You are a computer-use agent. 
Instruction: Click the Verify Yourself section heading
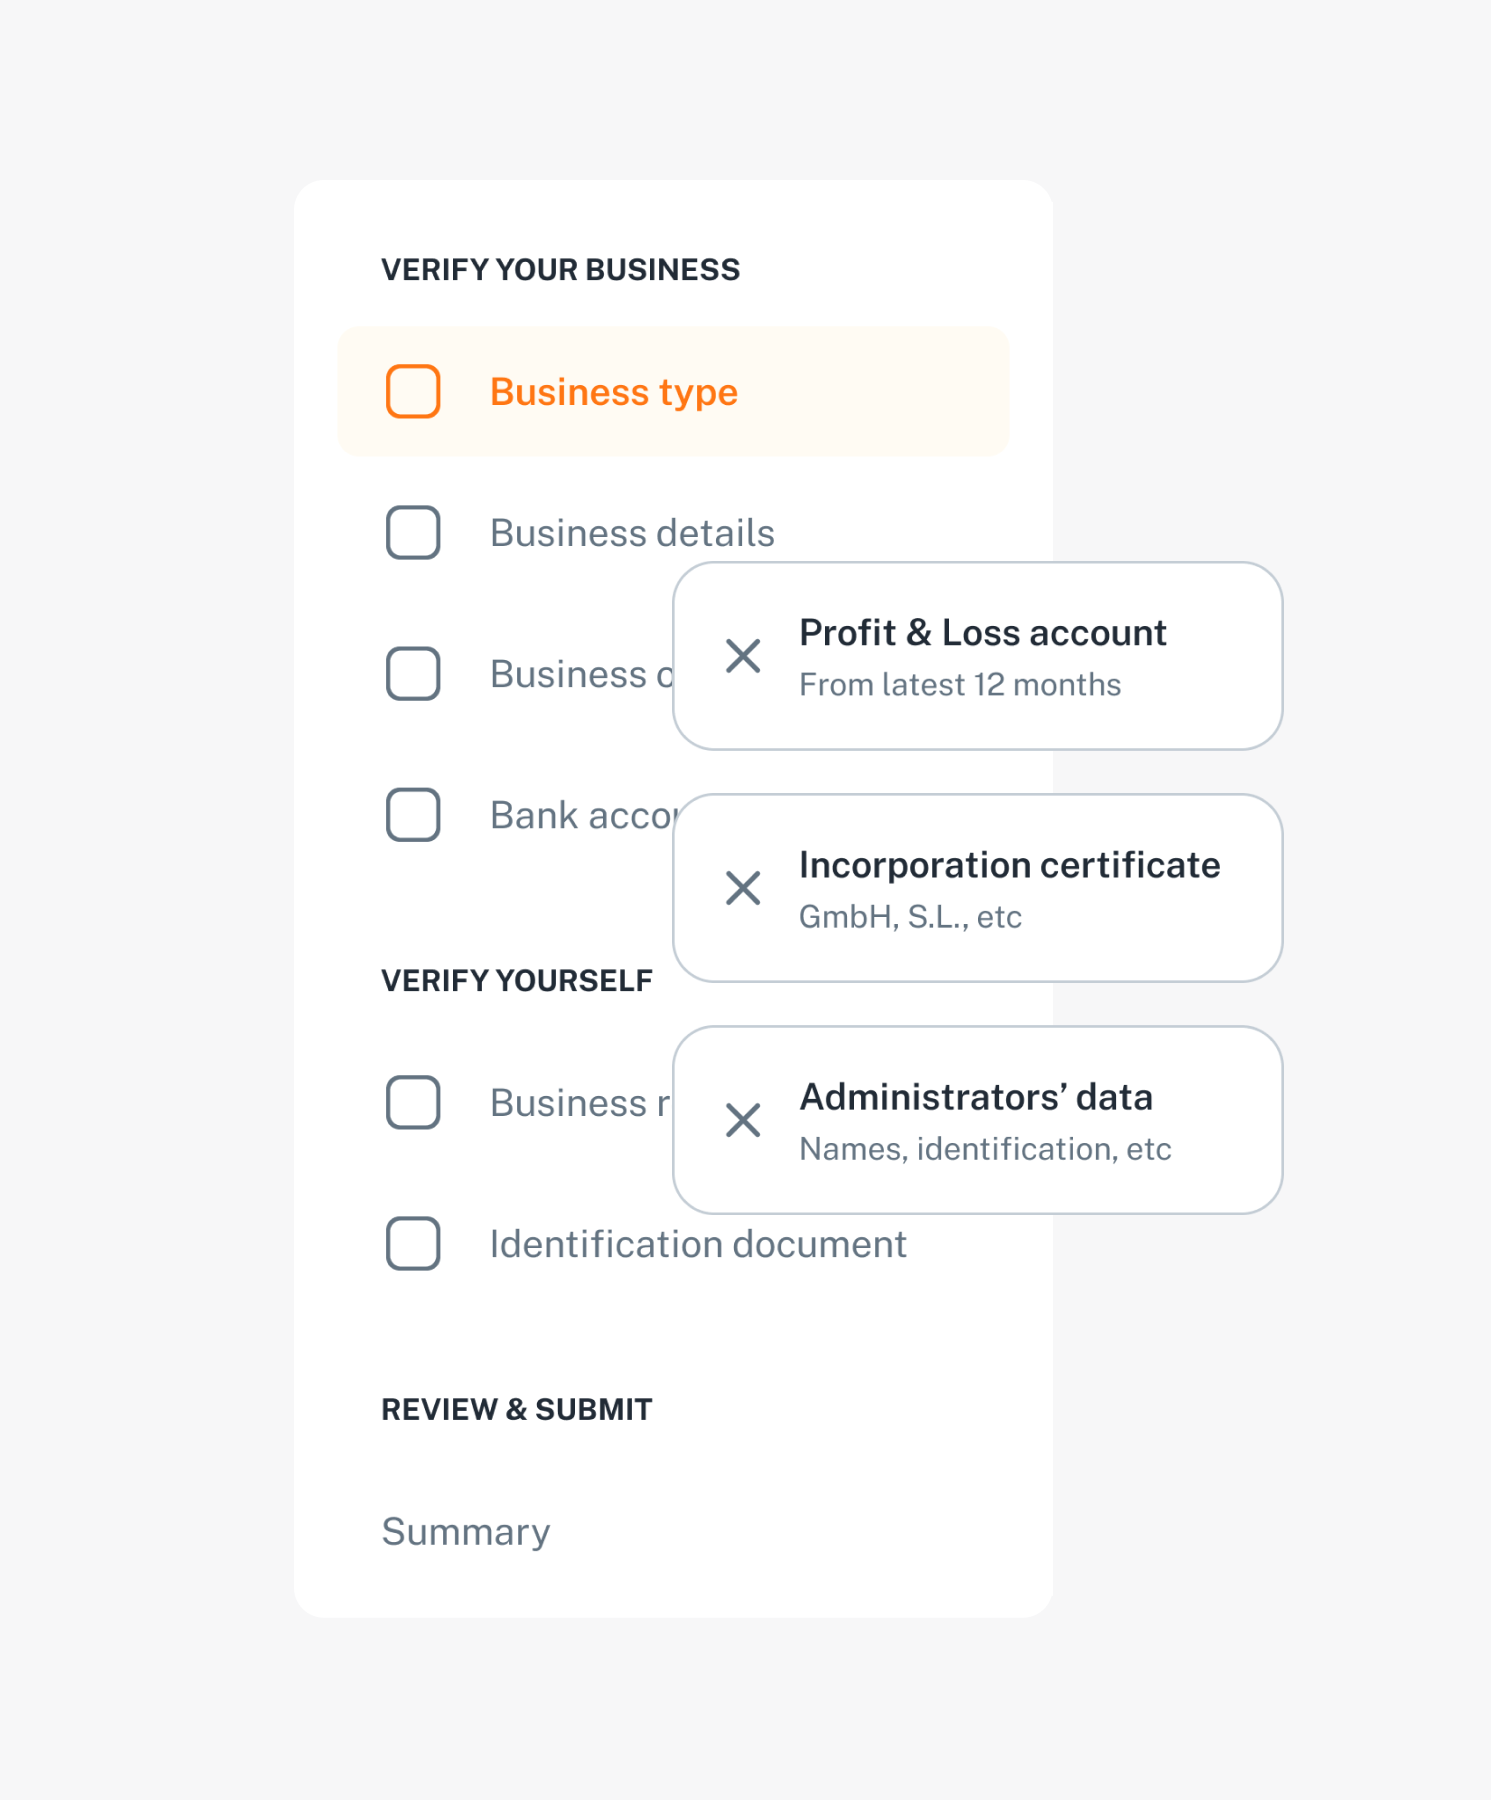[x=516, y=981]
